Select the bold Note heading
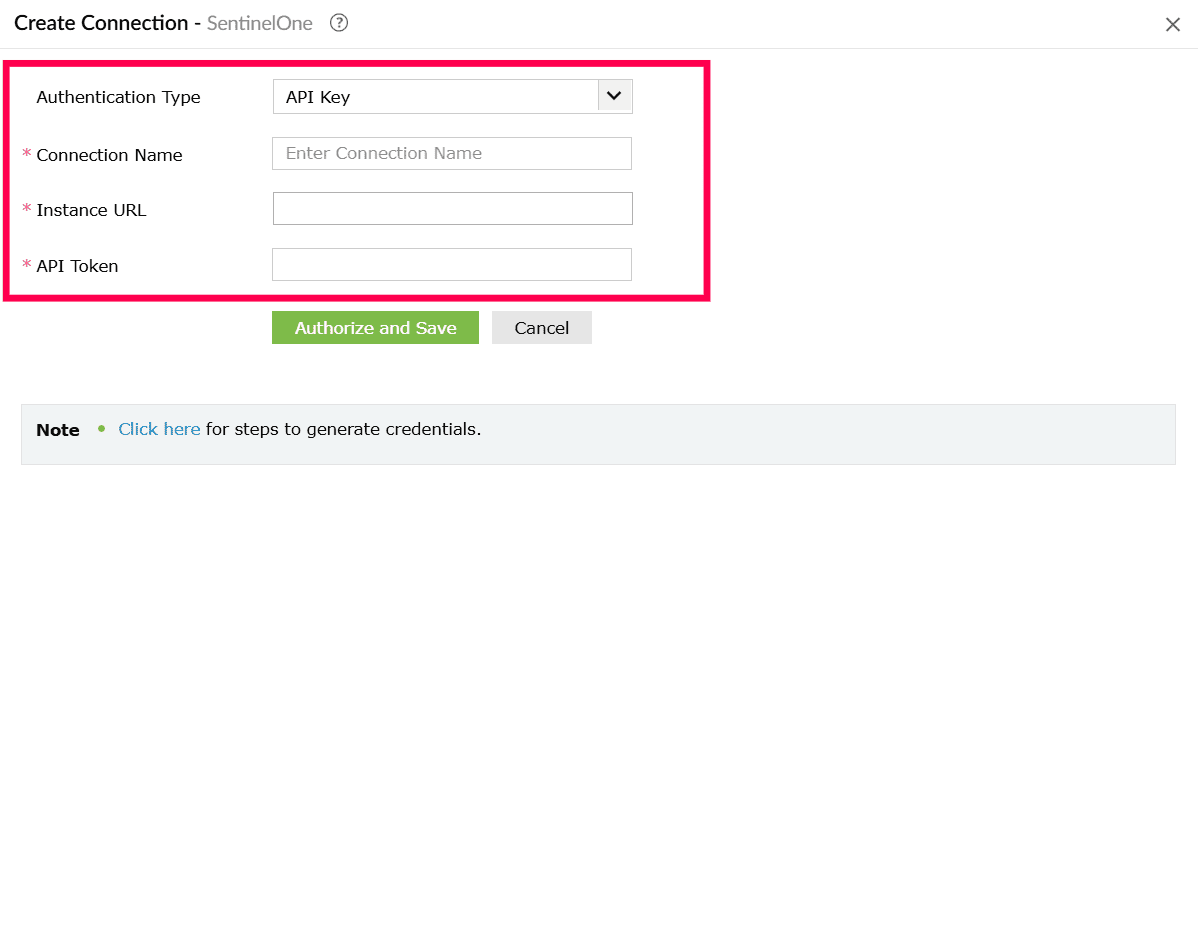Screen dimensions: 1198x944 (x=58, y=430)
